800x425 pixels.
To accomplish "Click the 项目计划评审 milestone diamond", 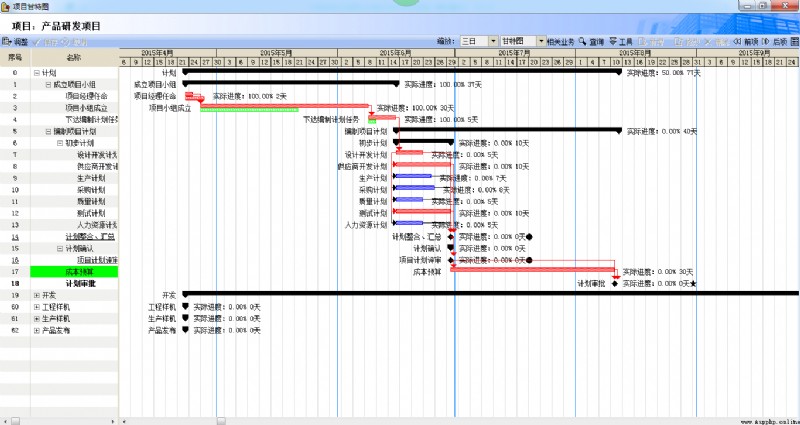I will click(x=451, y=260).
